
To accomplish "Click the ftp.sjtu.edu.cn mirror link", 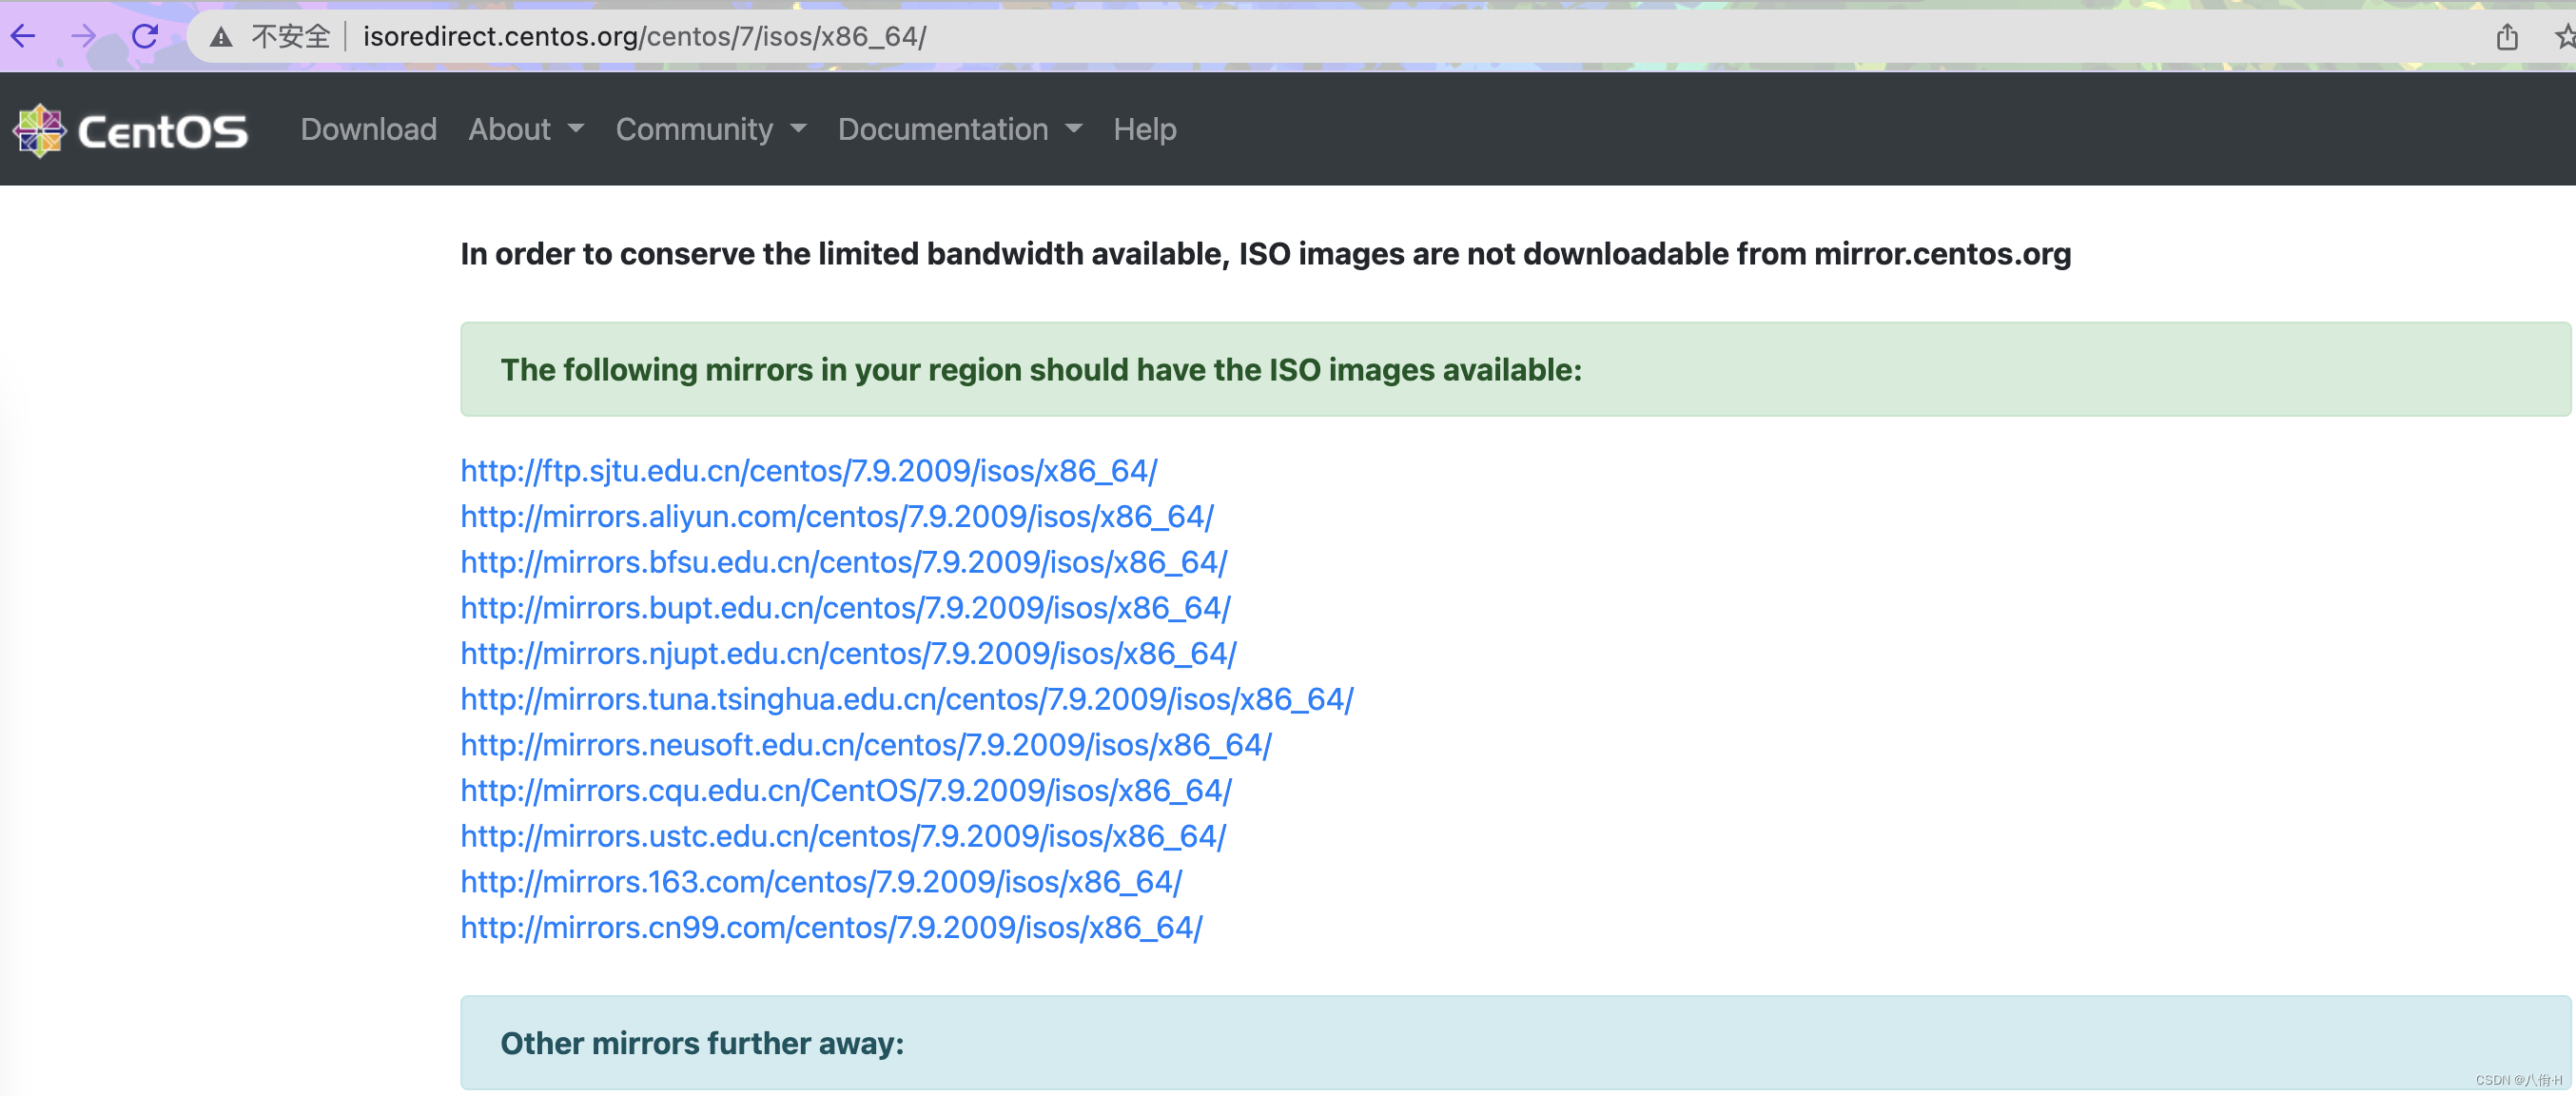I will 809,470.
